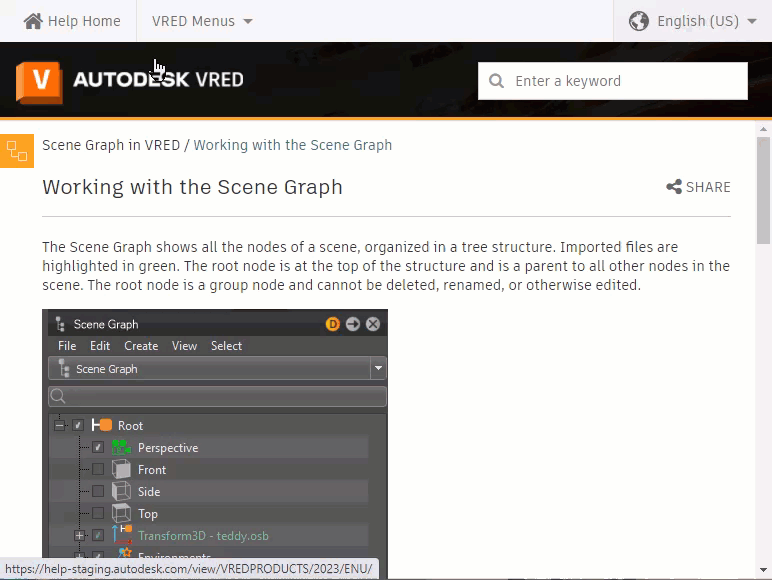Go to Help Home
This screenshot has height=580, width=772.
pyautogui.click(x=72, y=21)
